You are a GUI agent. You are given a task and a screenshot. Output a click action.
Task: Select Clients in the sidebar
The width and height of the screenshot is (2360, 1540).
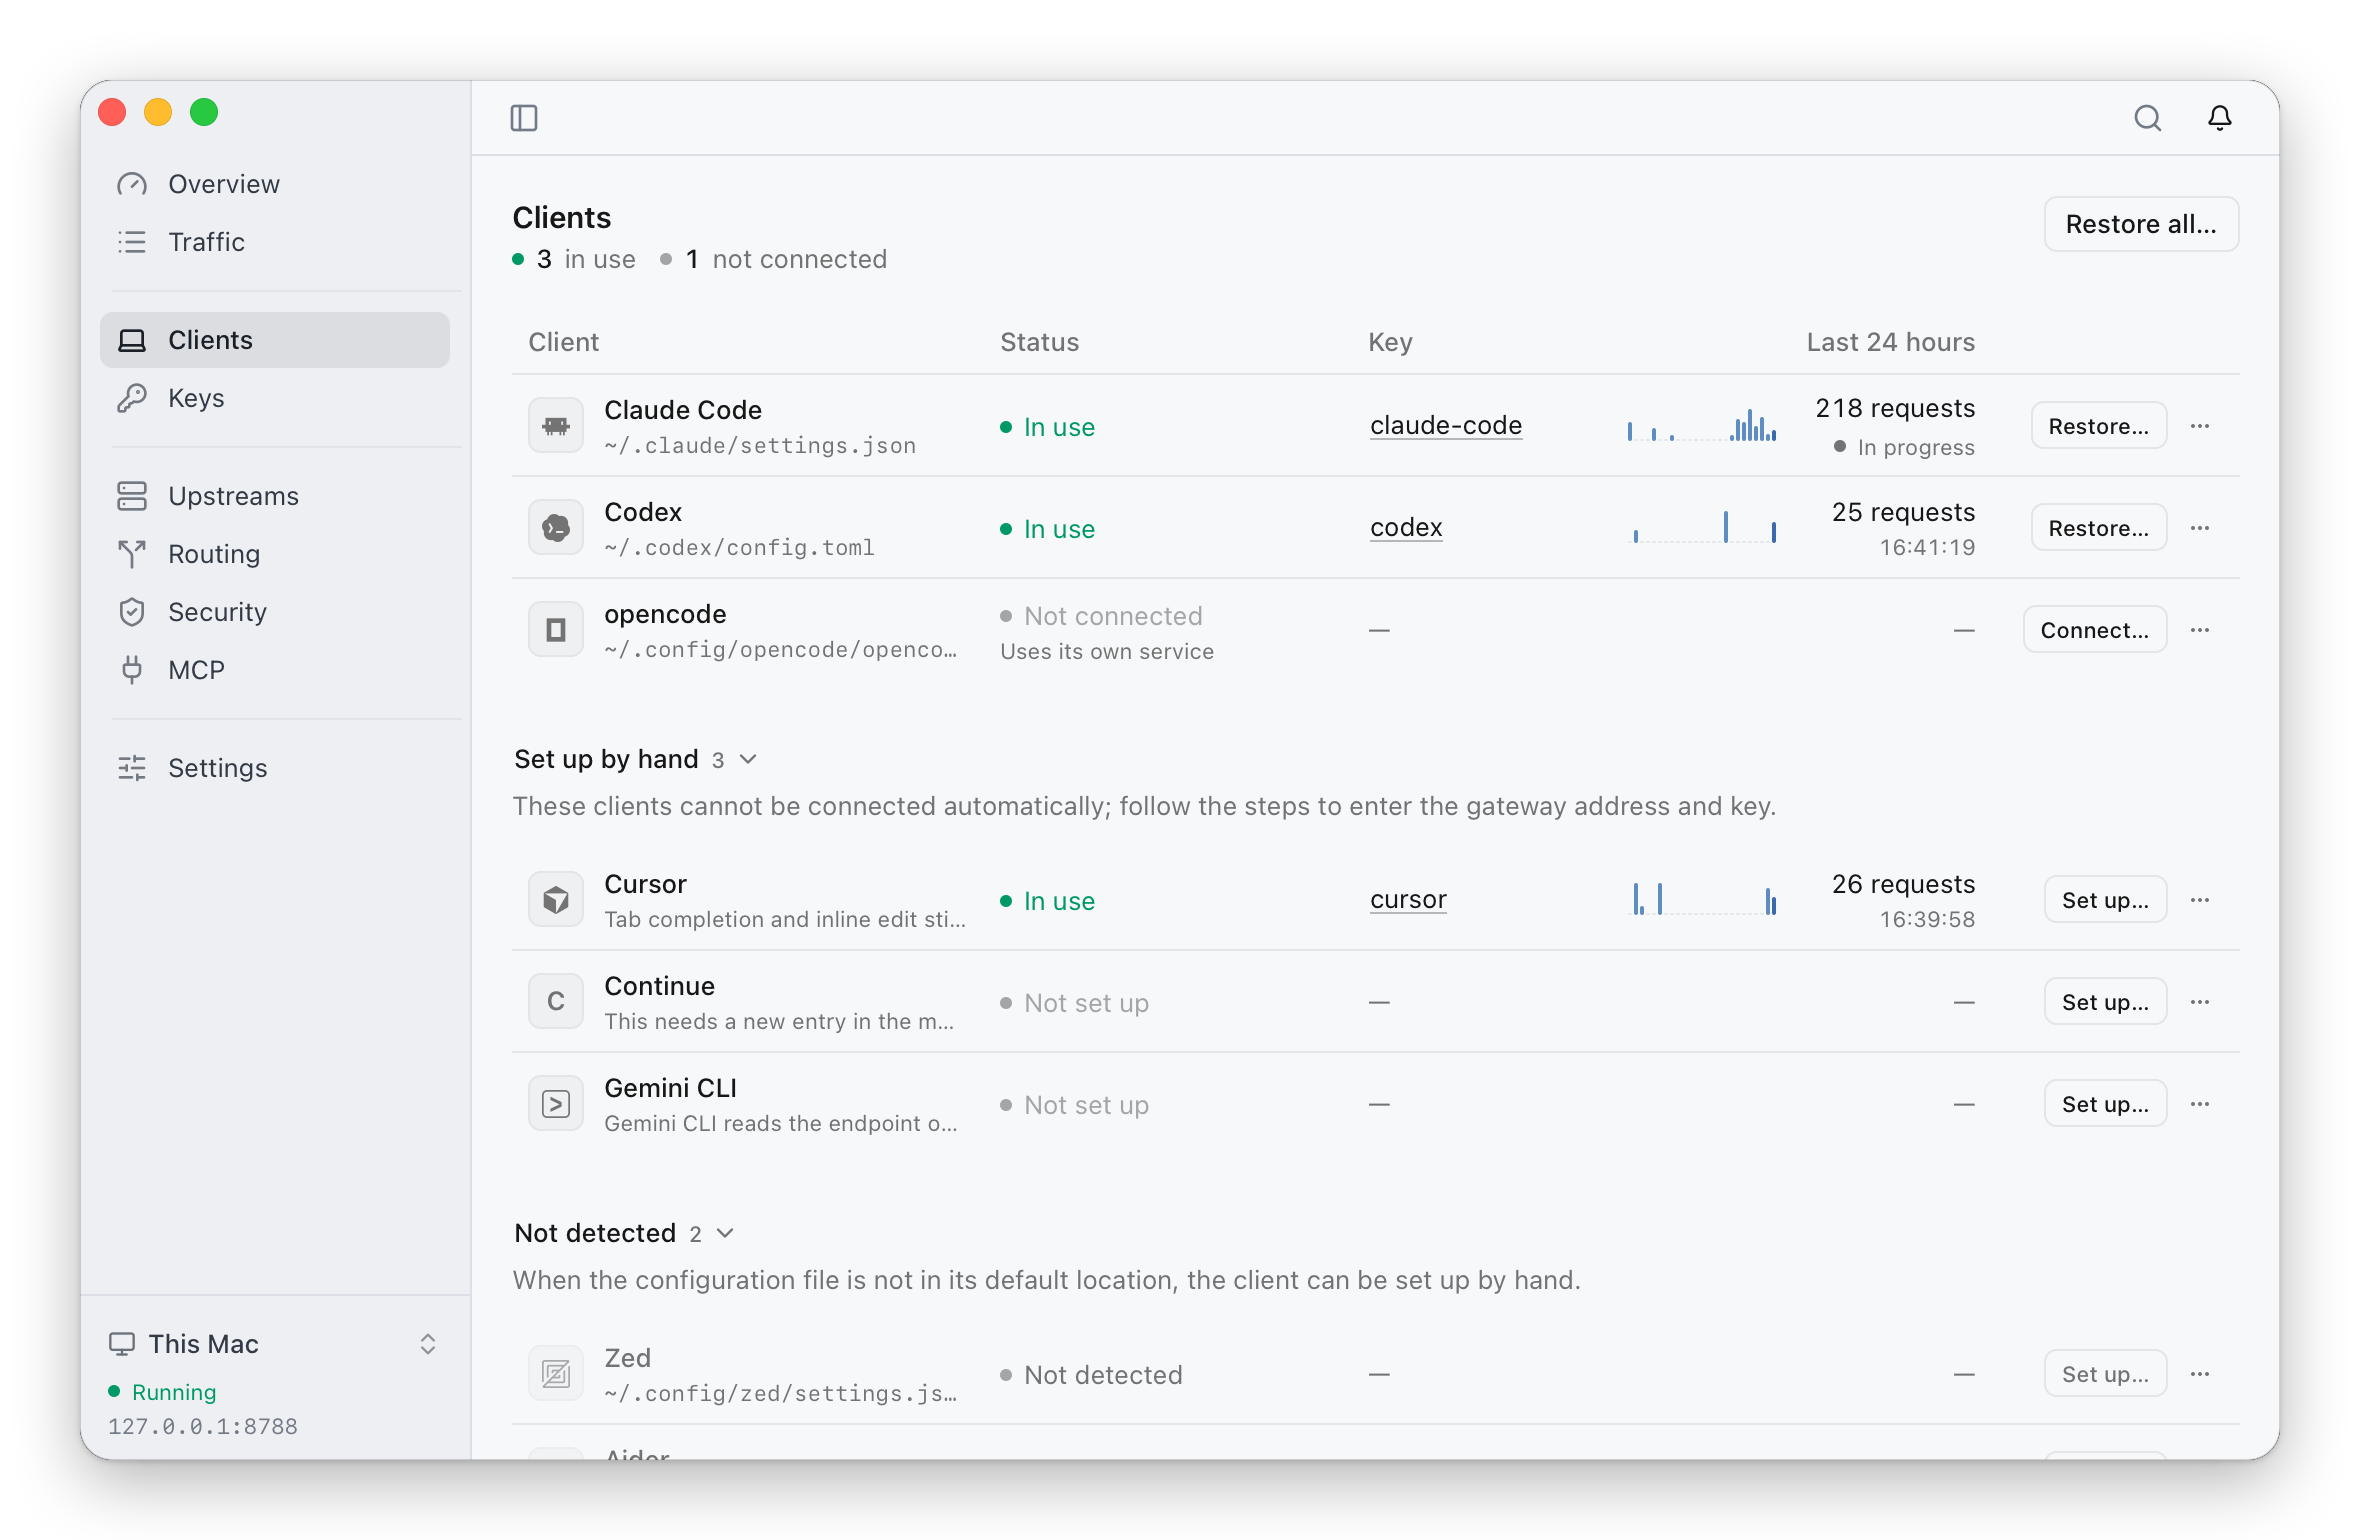275,340
